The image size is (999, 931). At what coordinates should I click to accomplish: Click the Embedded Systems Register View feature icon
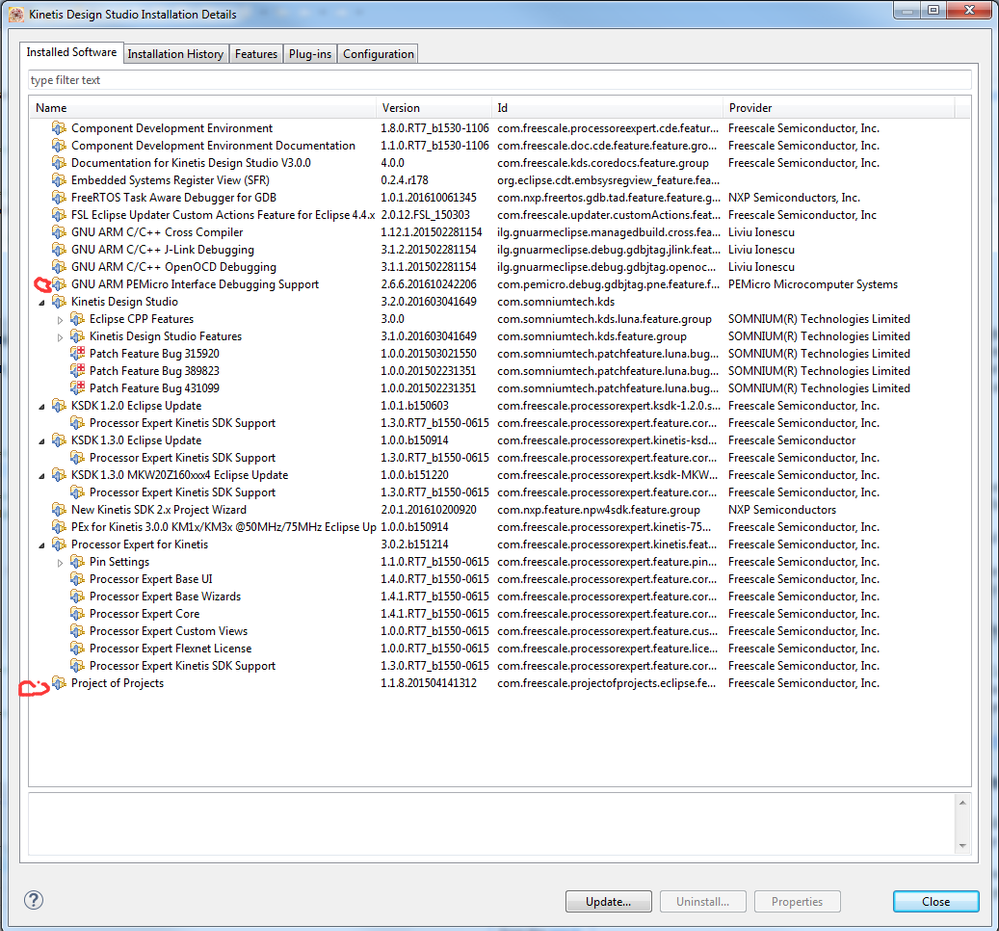pyautogui.click(x=59, y=180)
